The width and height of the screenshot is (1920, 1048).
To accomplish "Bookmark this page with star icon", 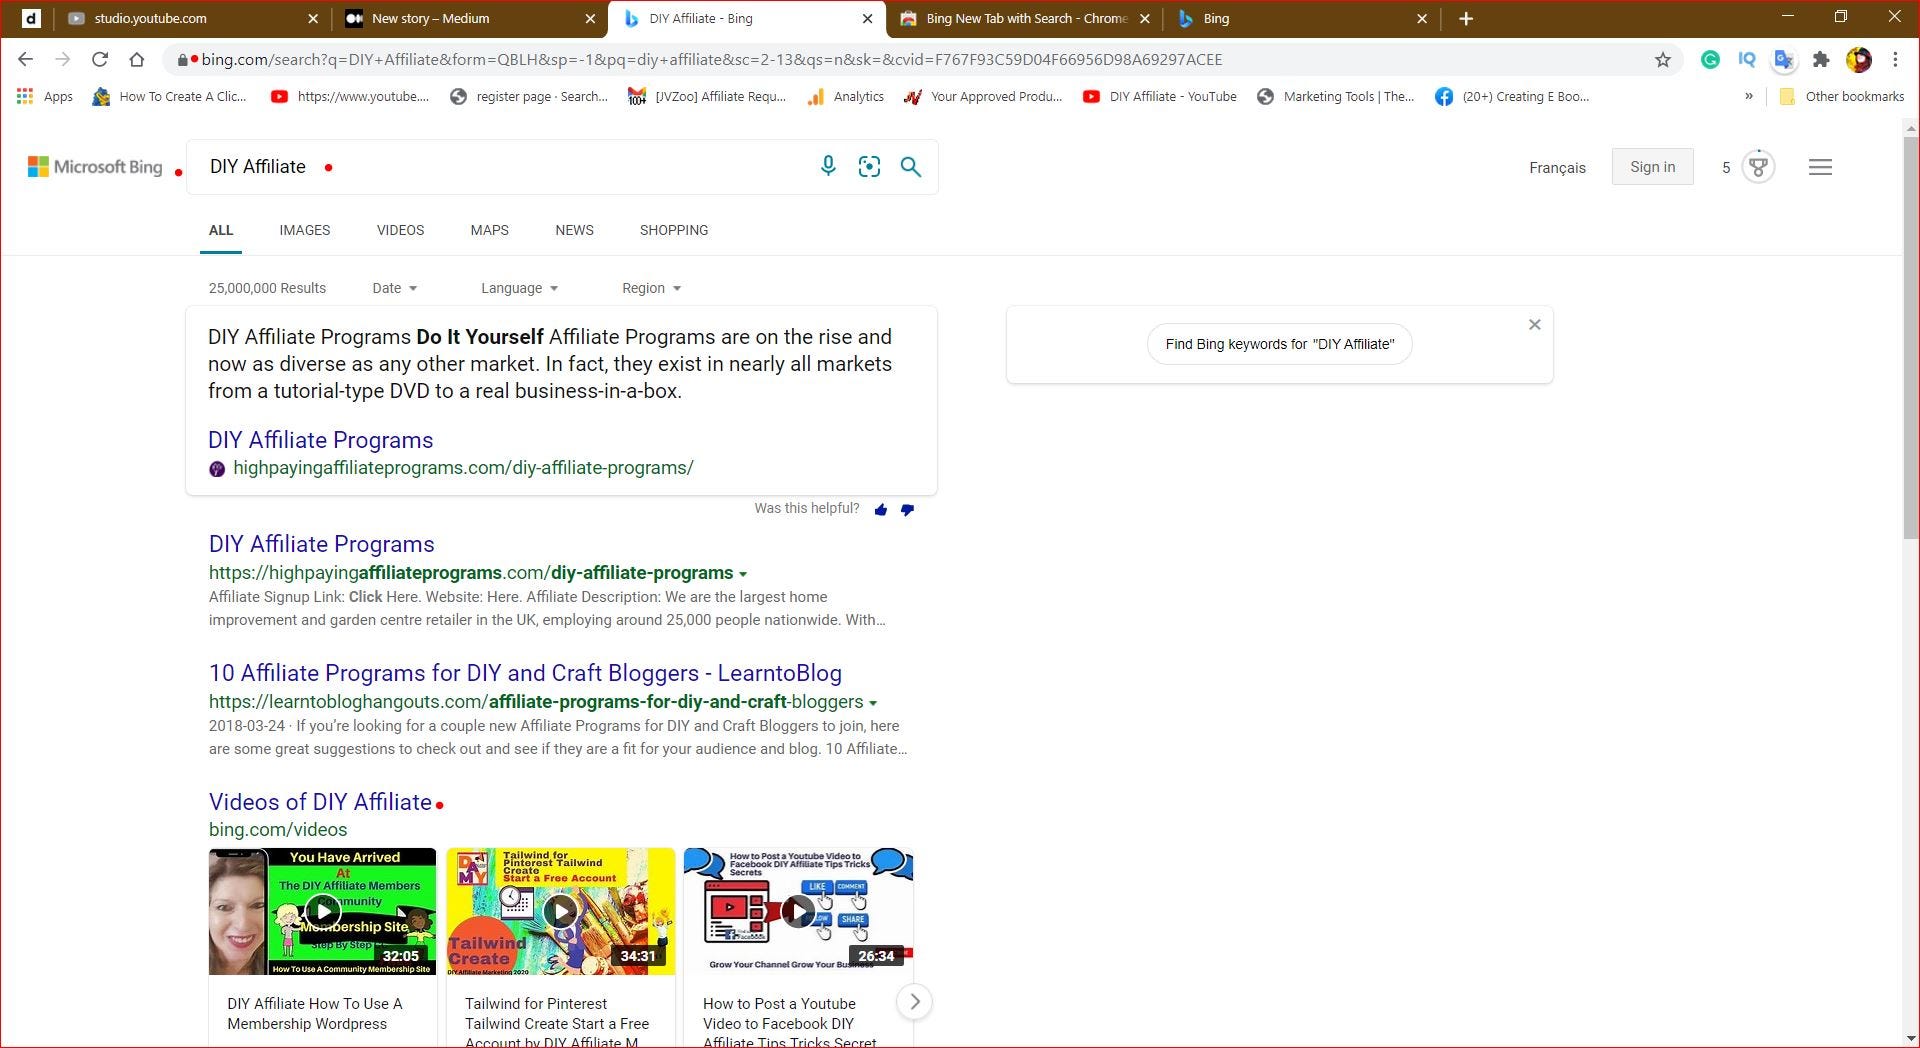I will (1663, 59).
